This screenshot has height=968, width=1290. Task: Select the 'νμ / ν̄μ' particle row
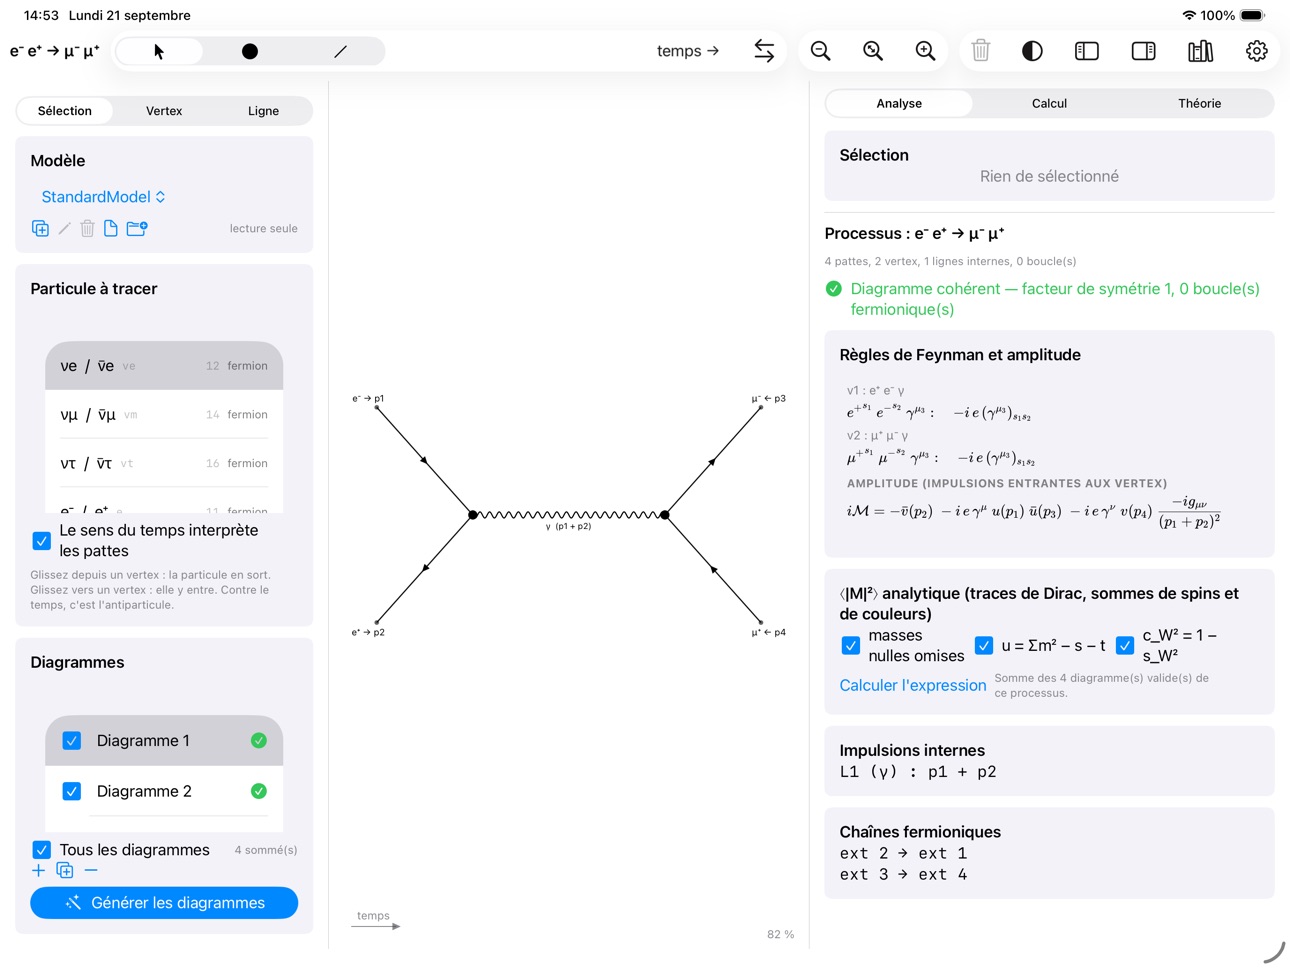tap(164, 414)
